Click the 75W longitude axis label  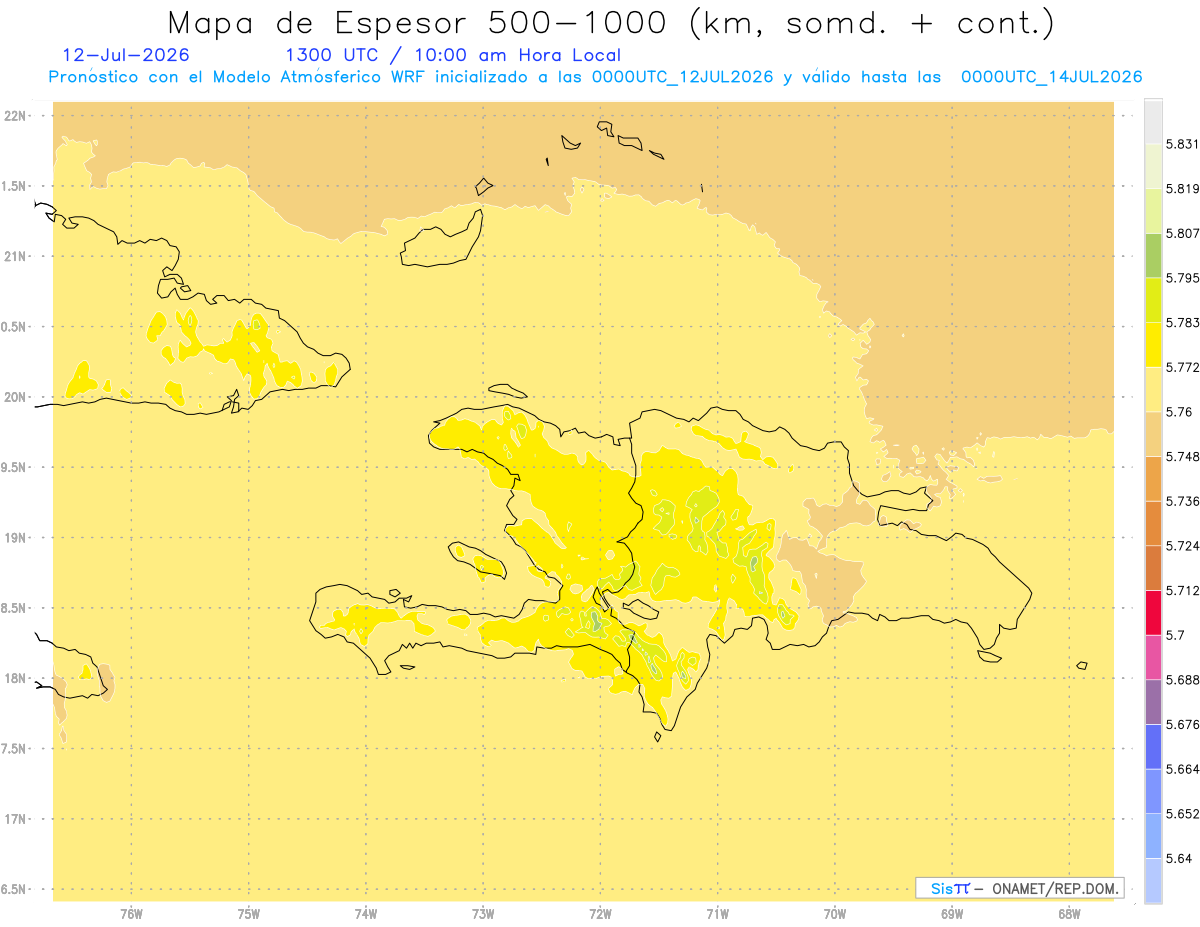coord(249,914)
